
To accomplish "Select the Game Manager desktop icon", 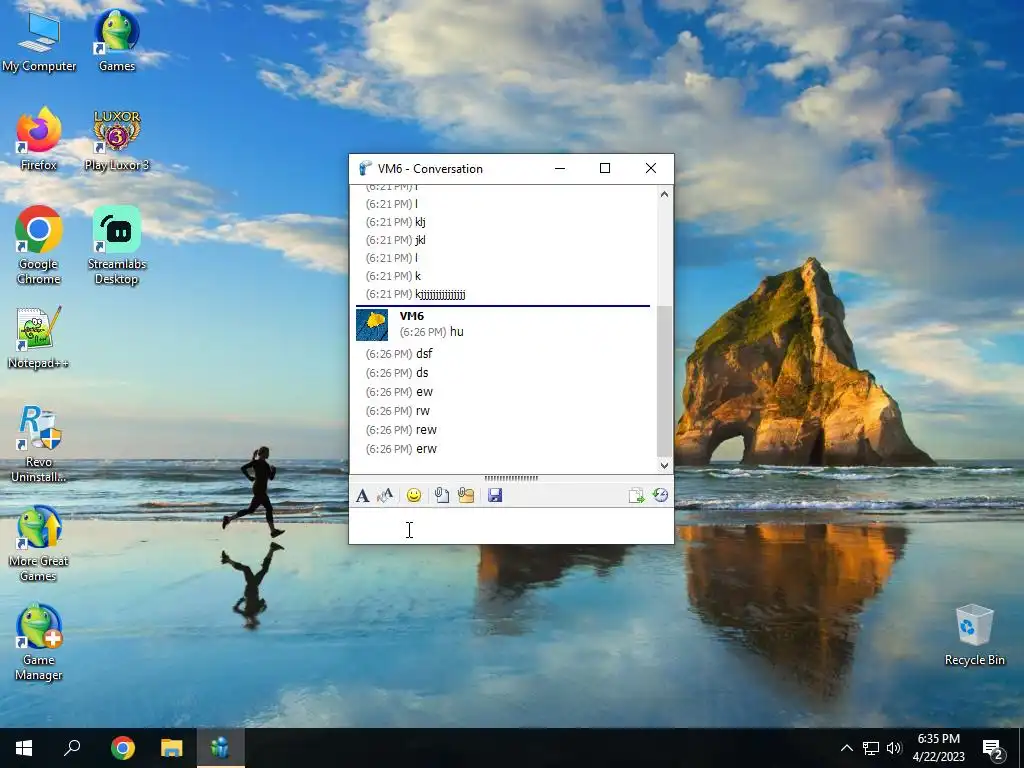I will pos(39,643).
